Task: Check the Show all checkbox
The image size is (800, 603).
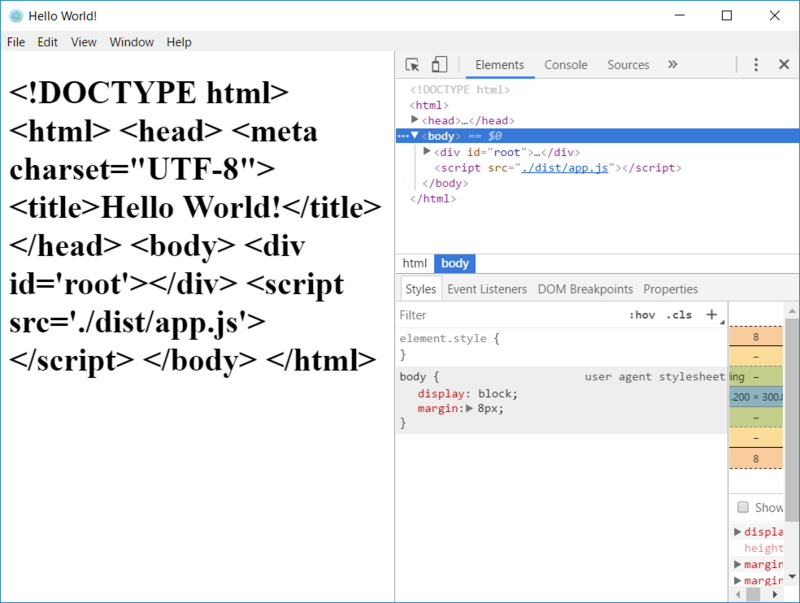Action: click(743, 507)
